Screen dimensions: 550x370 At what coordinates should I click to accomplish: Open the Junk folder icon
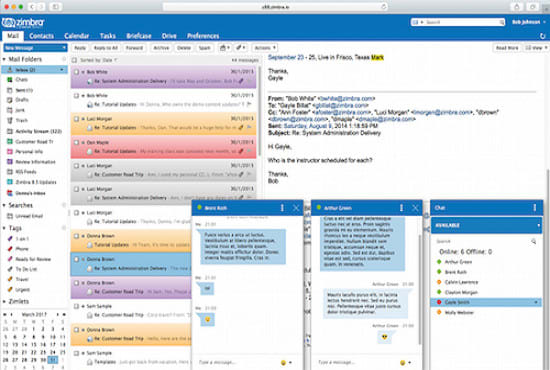pos(10,110)
